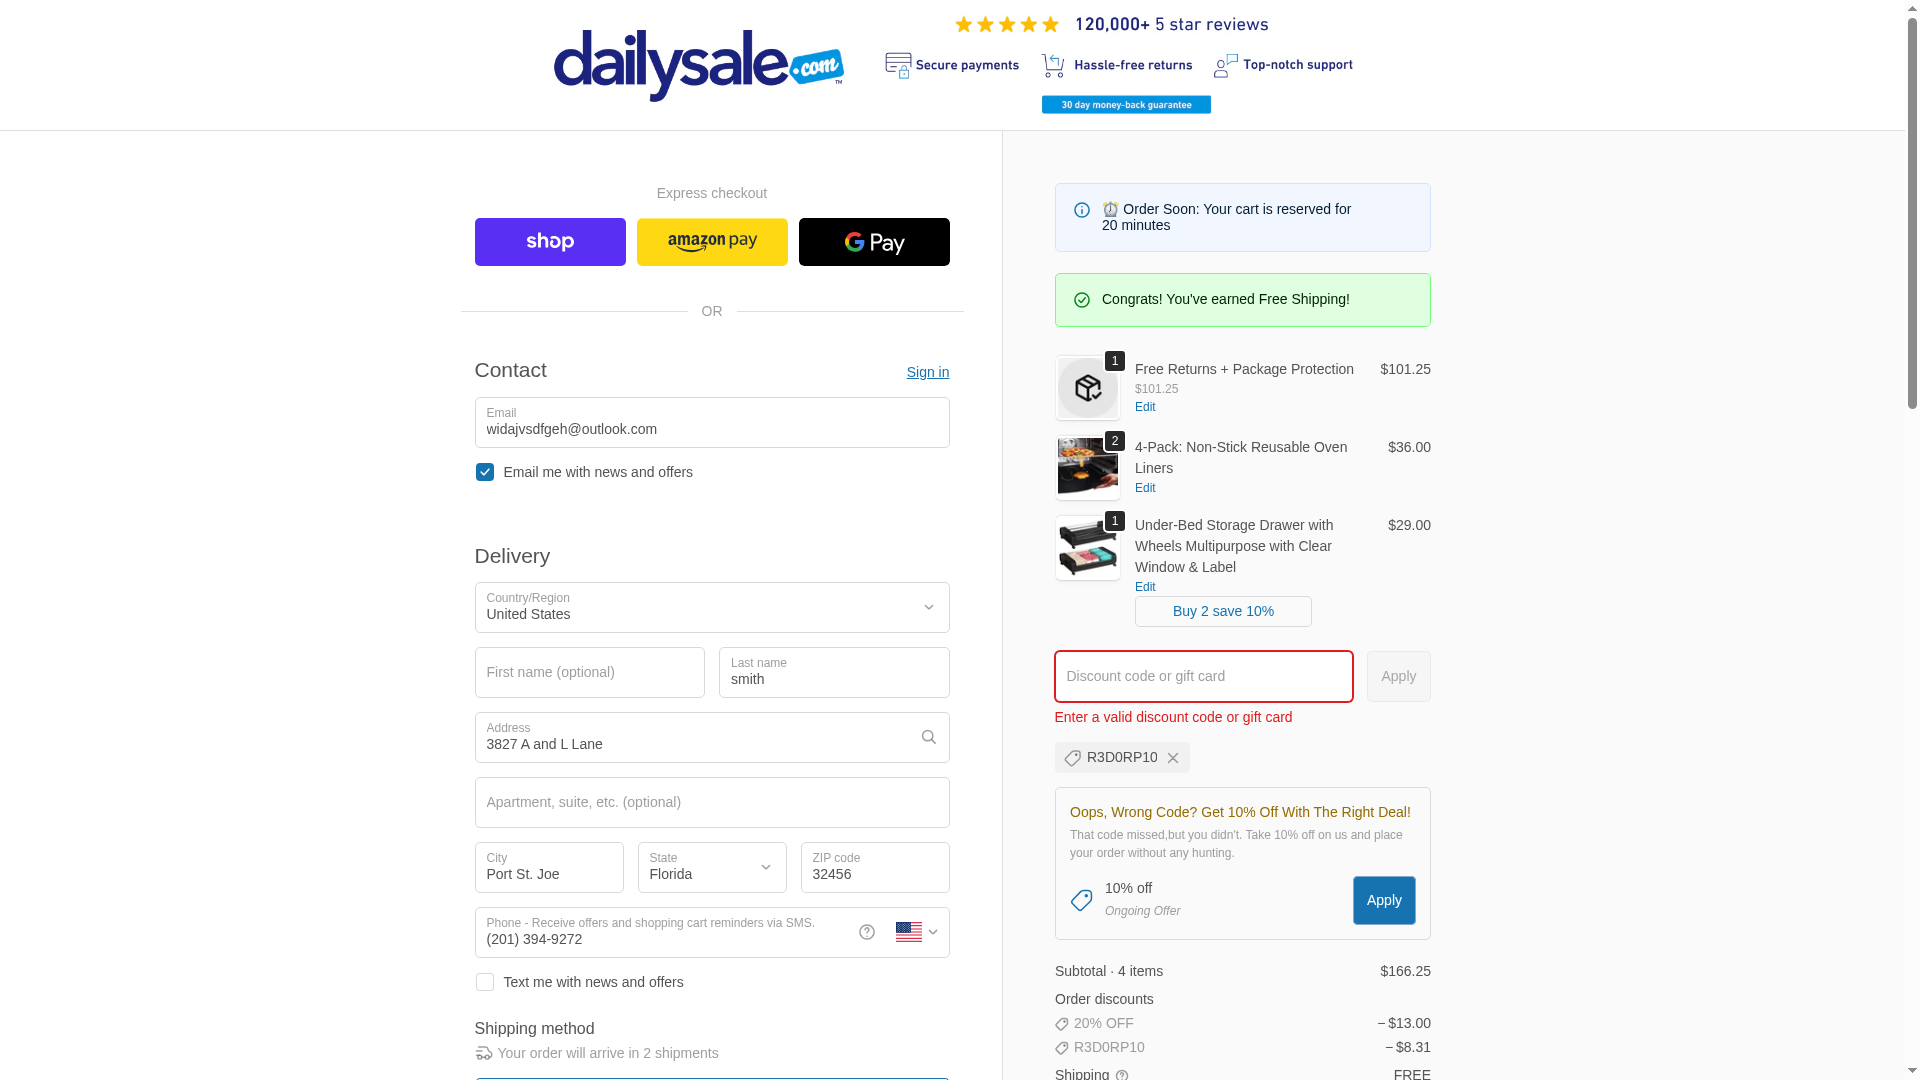The height and width of the screenshot is (1080, 1920).
Task: Uncheck Email me with news and offers
Action: pyautogui.click(x=485, y=472)
